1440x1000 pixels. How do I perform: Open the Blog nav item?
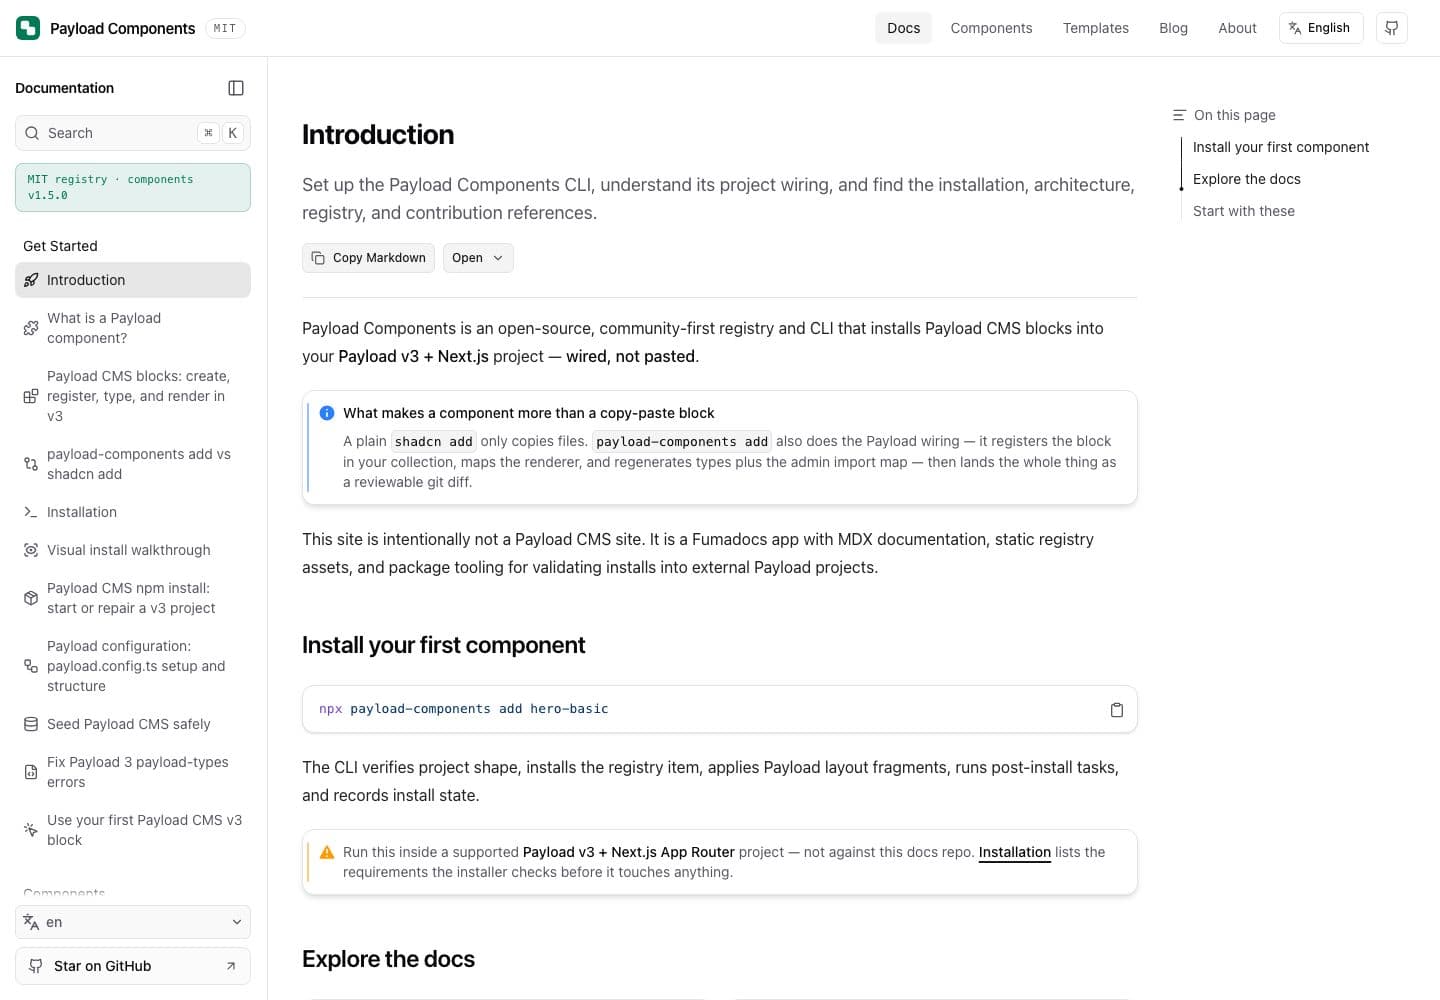coord(1173,28)
